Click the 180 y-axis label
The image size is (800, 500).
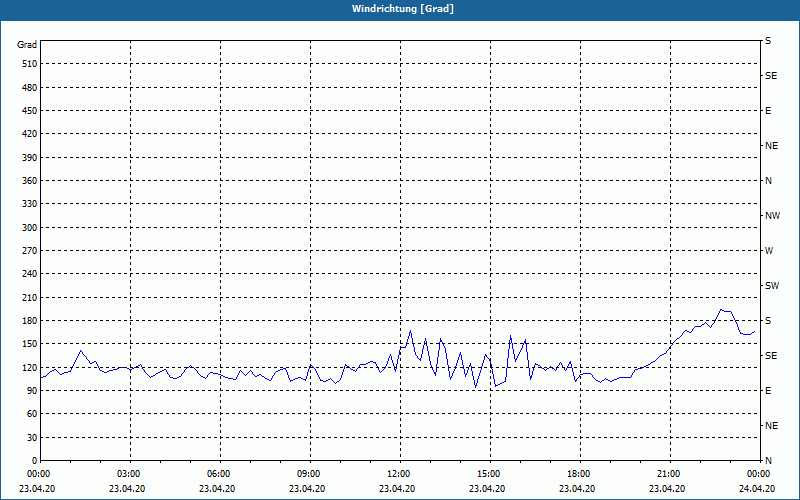click(30, 321)
